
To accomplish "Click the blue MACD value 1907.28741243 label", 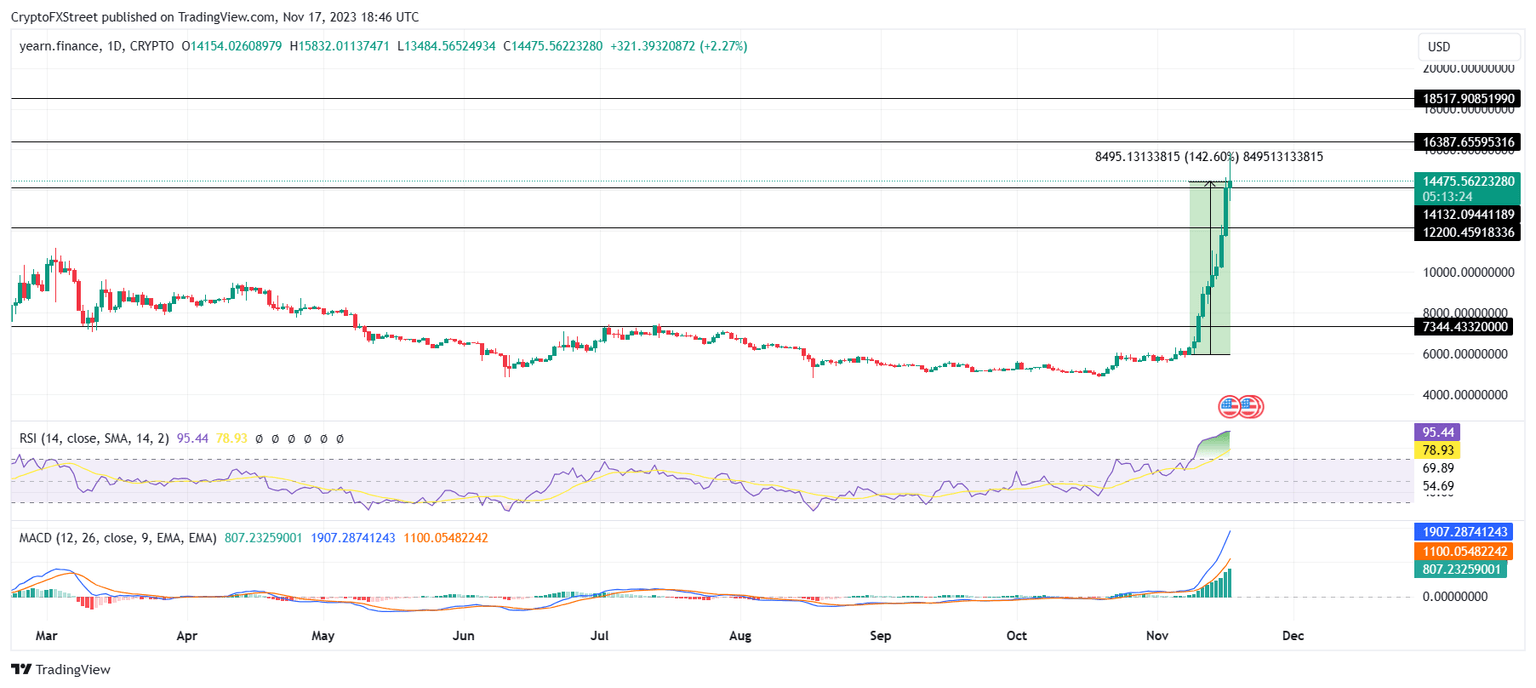I will pos(1466,531).
